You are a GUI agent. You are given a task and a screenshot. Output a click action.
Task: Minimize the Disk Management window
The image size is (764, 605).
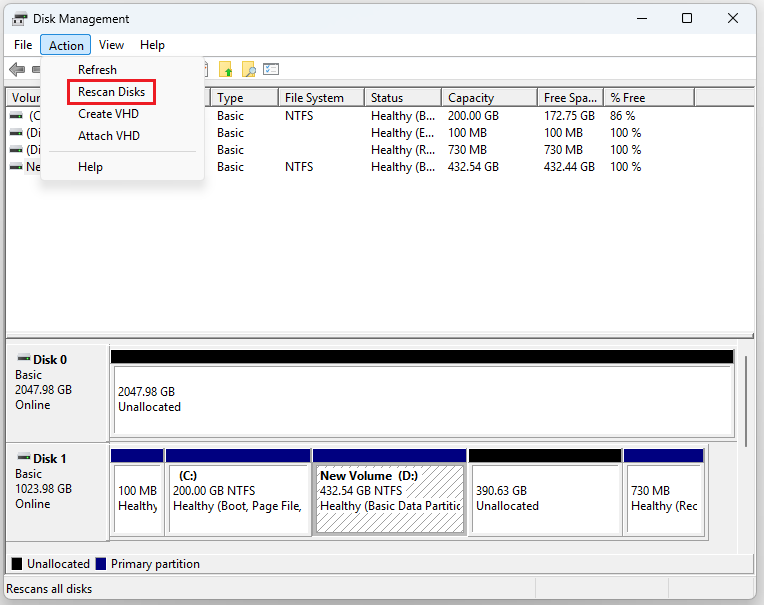point(642,19)
